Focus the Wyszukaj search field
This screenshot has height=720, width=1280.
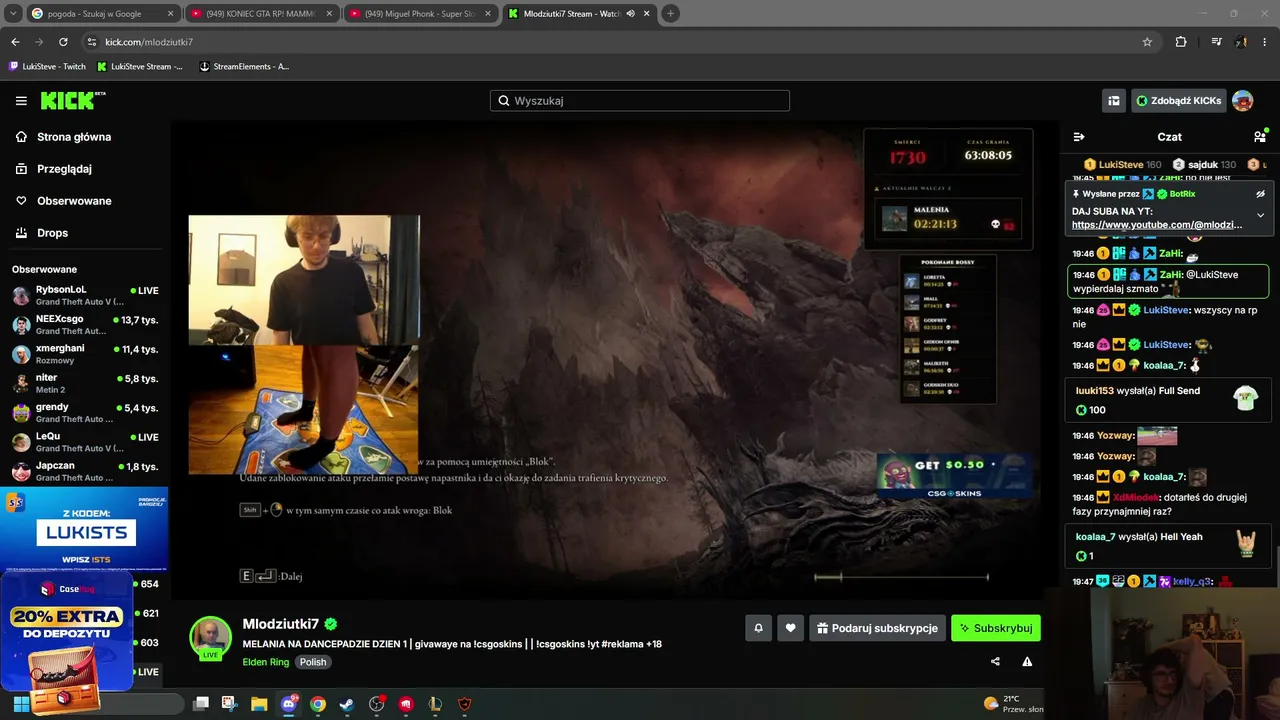pos(640,101)
